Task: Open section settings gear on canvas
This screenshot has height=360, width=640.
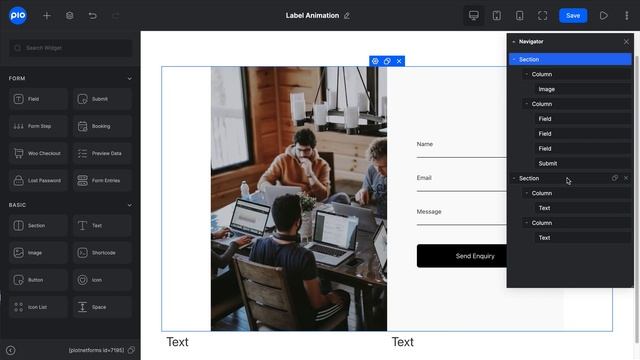Action: coord(375,61)
